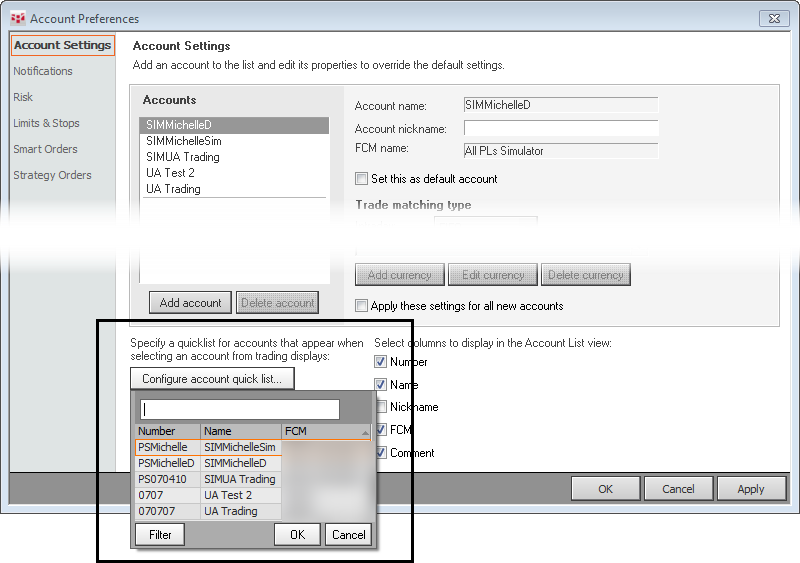800x563 pixels.
Task: Go to Strategy Orders tab
Action: (52, 175)
